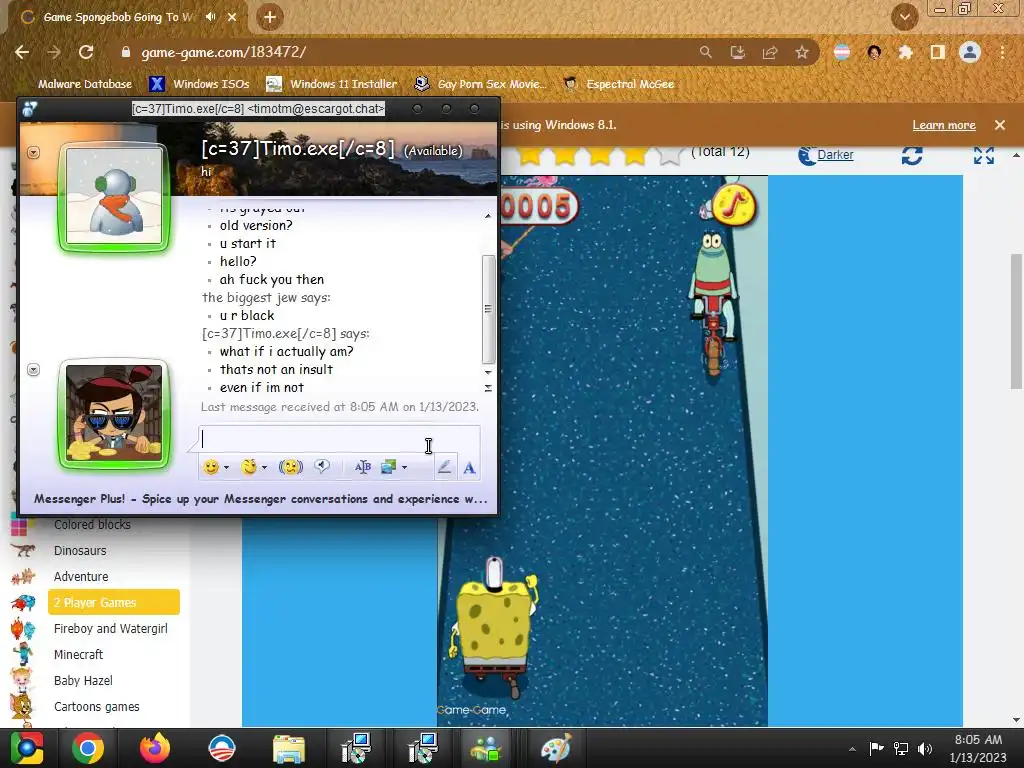Open the Fireboy and Watergirl category
This screenshot has width=1024, height=768.
[110, 628]
